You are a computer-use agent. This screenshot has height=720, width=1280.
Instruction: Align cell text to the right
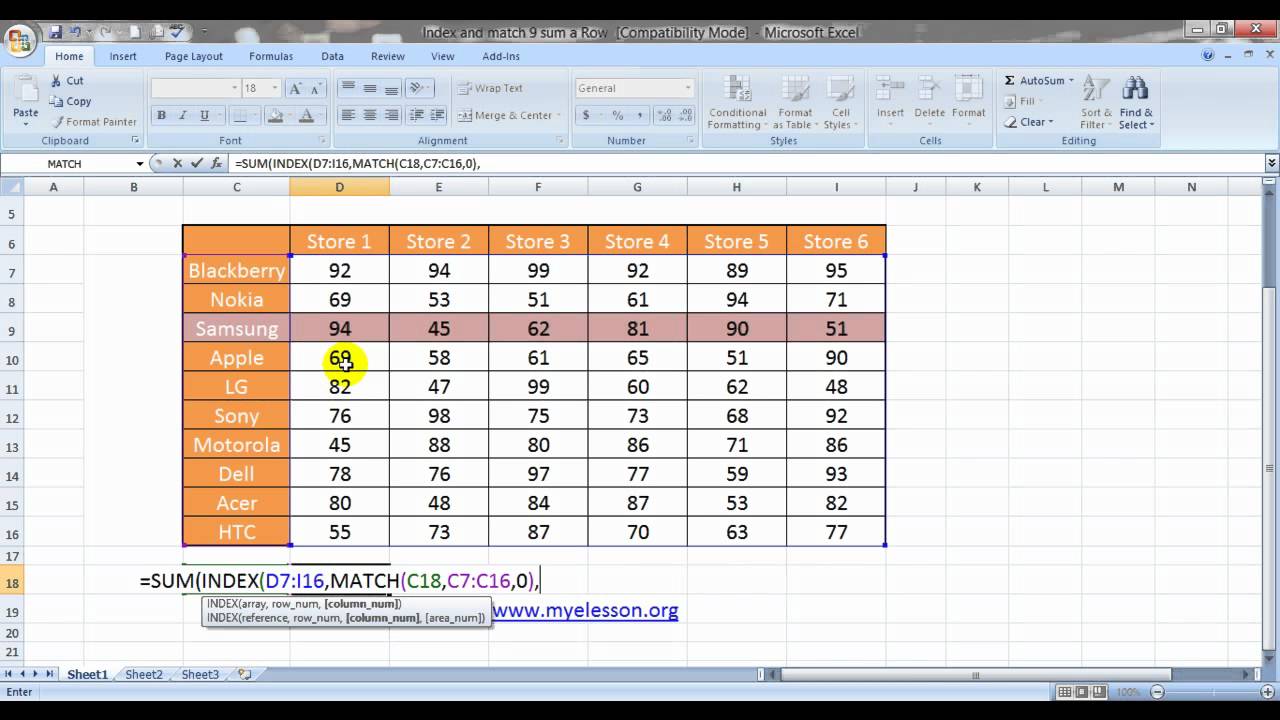click(391, 115)
